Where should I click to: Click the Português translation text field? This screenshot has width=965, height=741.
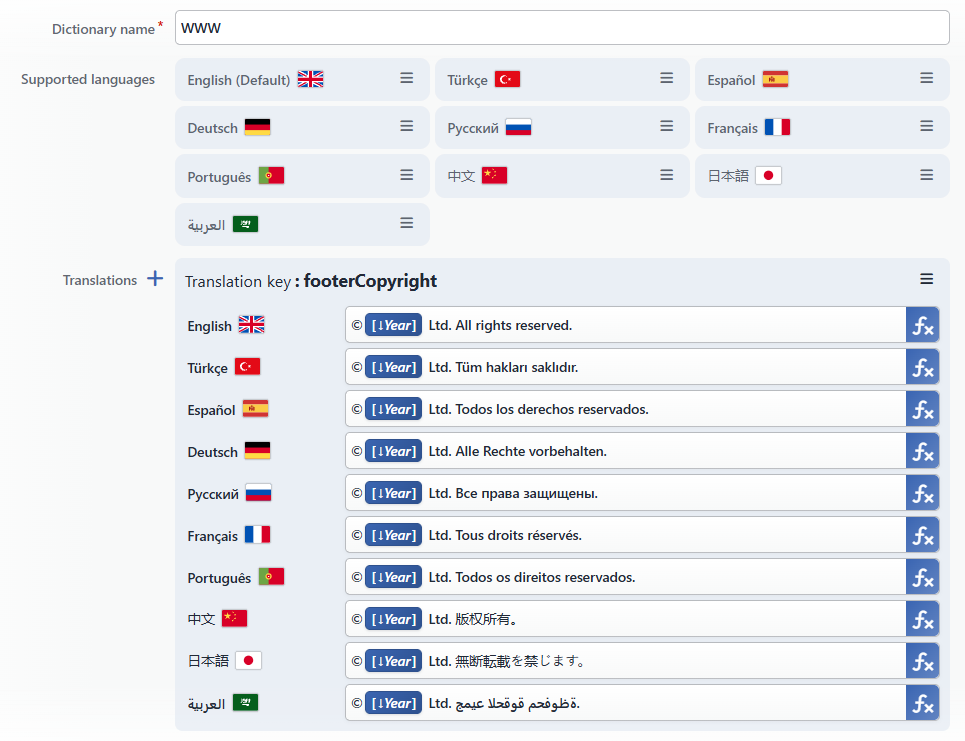pos(626,577)
